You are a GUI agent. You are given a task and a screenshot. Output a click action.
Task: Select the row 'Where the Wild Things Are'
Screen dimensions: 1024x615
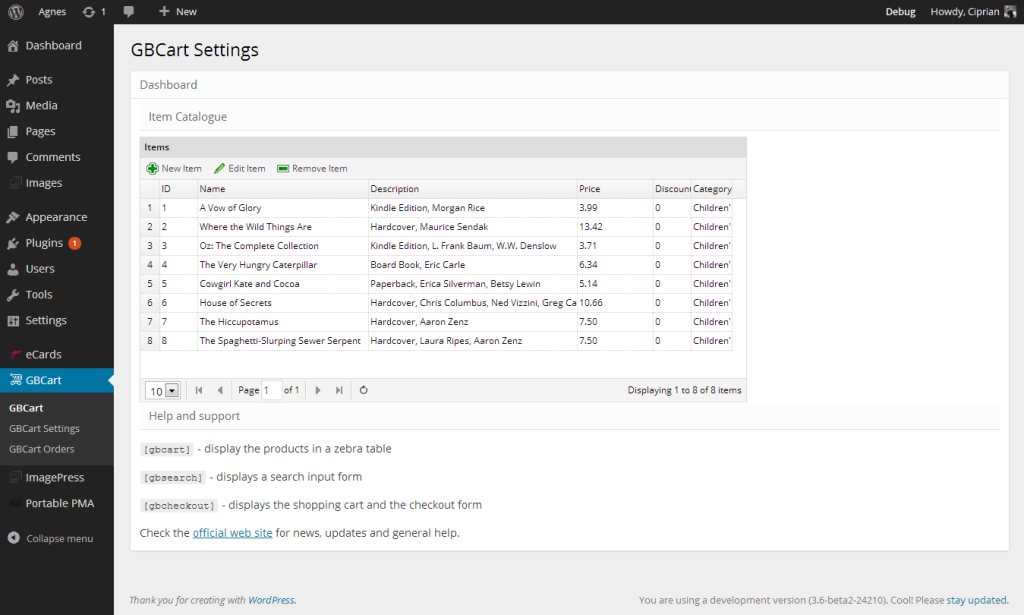pos(436,227)
